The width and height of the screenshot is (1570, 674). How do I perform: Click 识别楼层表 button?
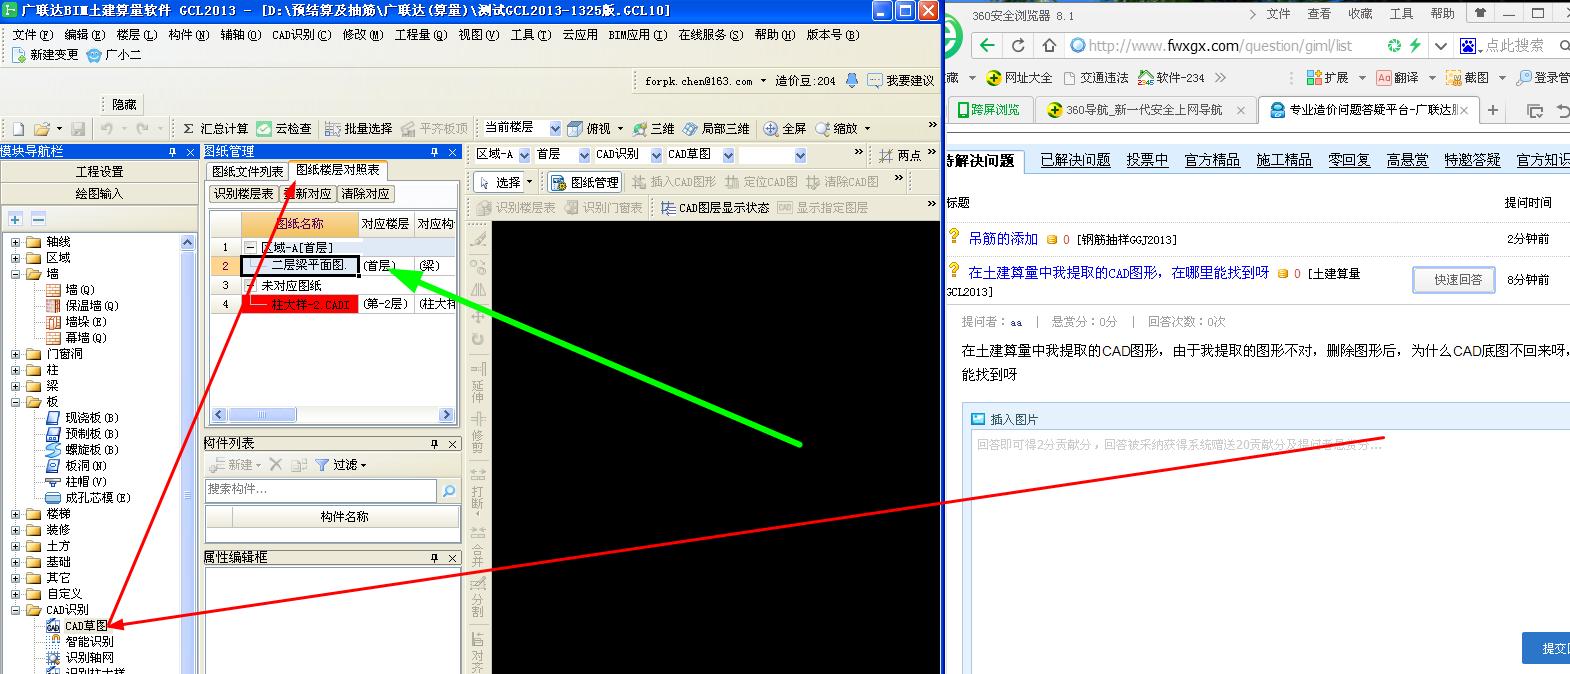tap(244, 194)
